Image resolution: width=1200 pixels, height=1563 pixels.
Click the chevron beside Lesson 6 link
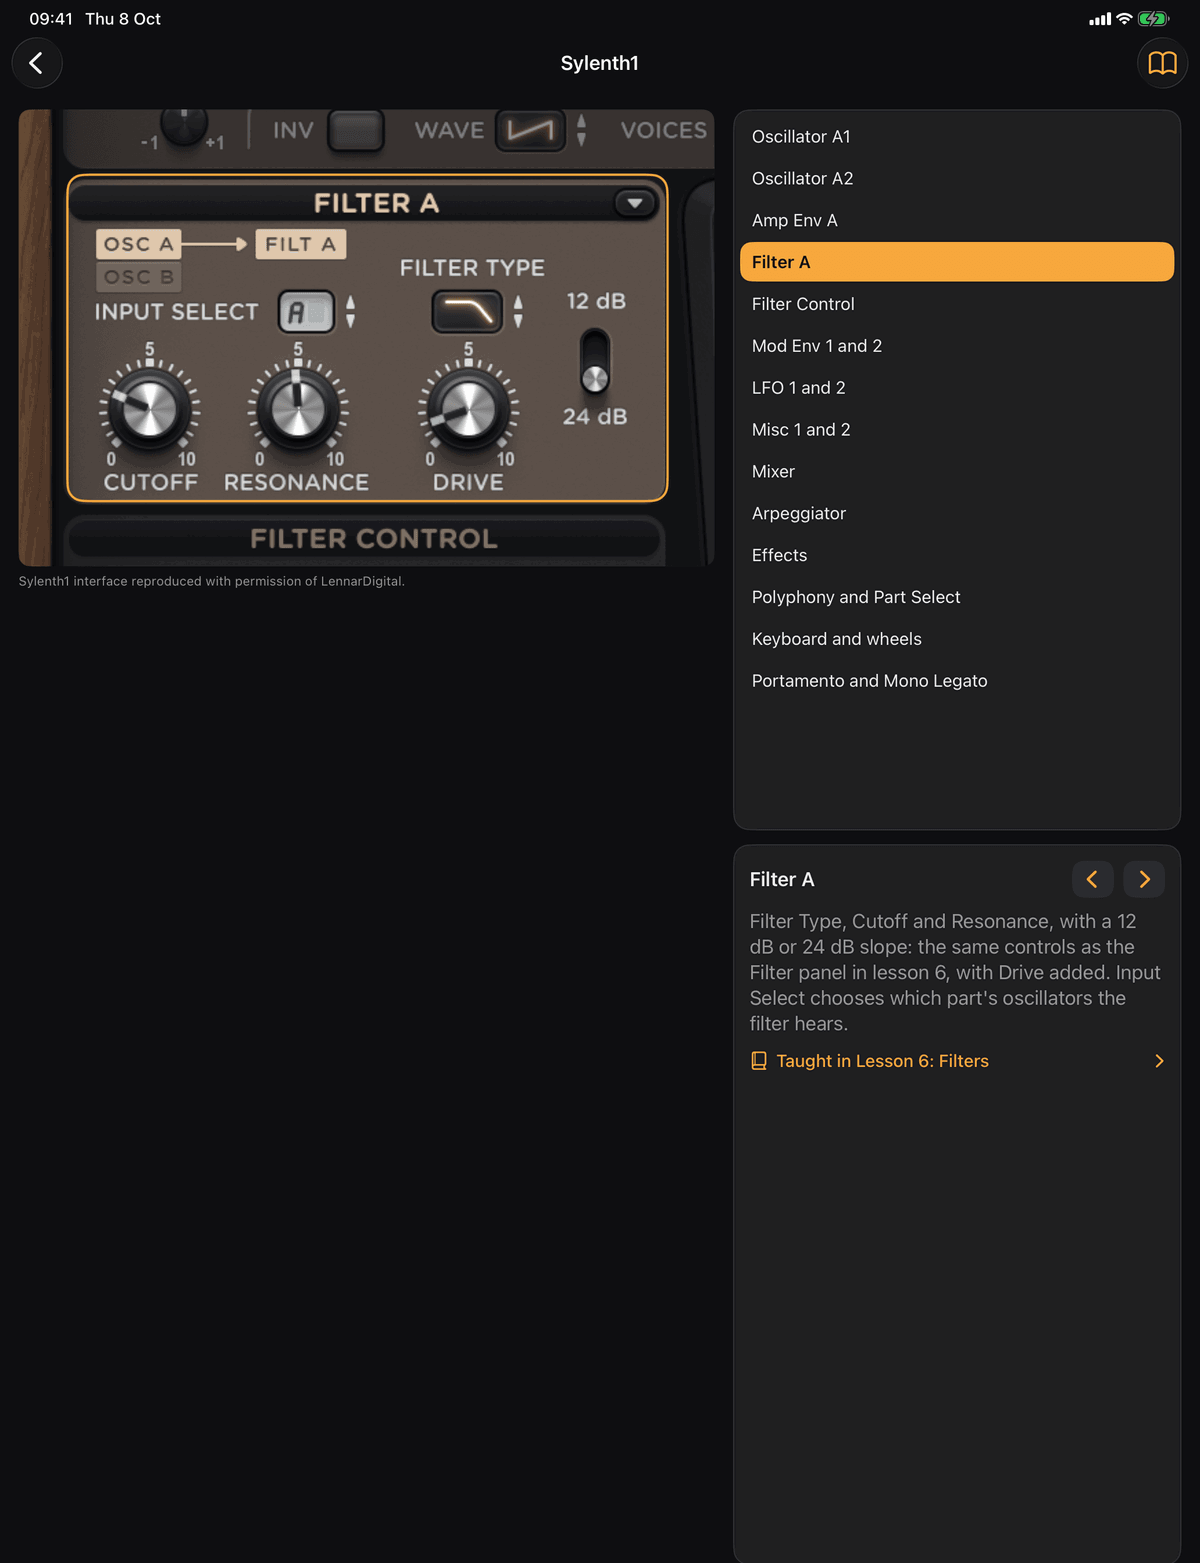click(x=1159, y=1061)
